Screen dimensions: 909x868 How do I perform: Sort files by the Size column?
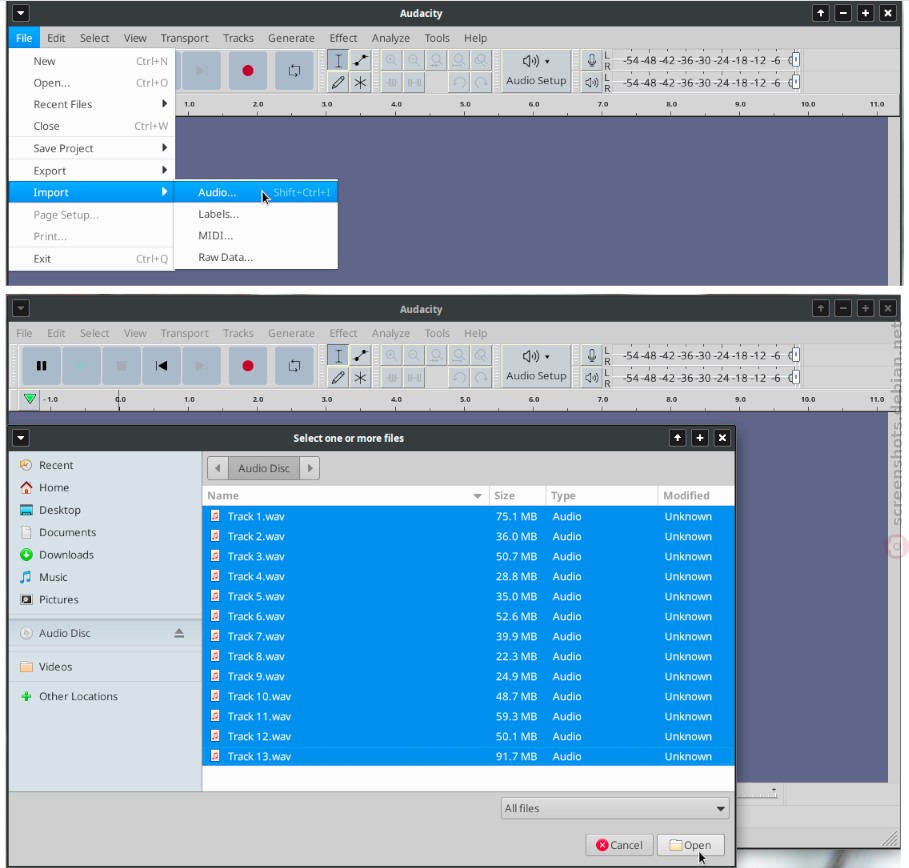pyautogui.click(x=517, y=496)
